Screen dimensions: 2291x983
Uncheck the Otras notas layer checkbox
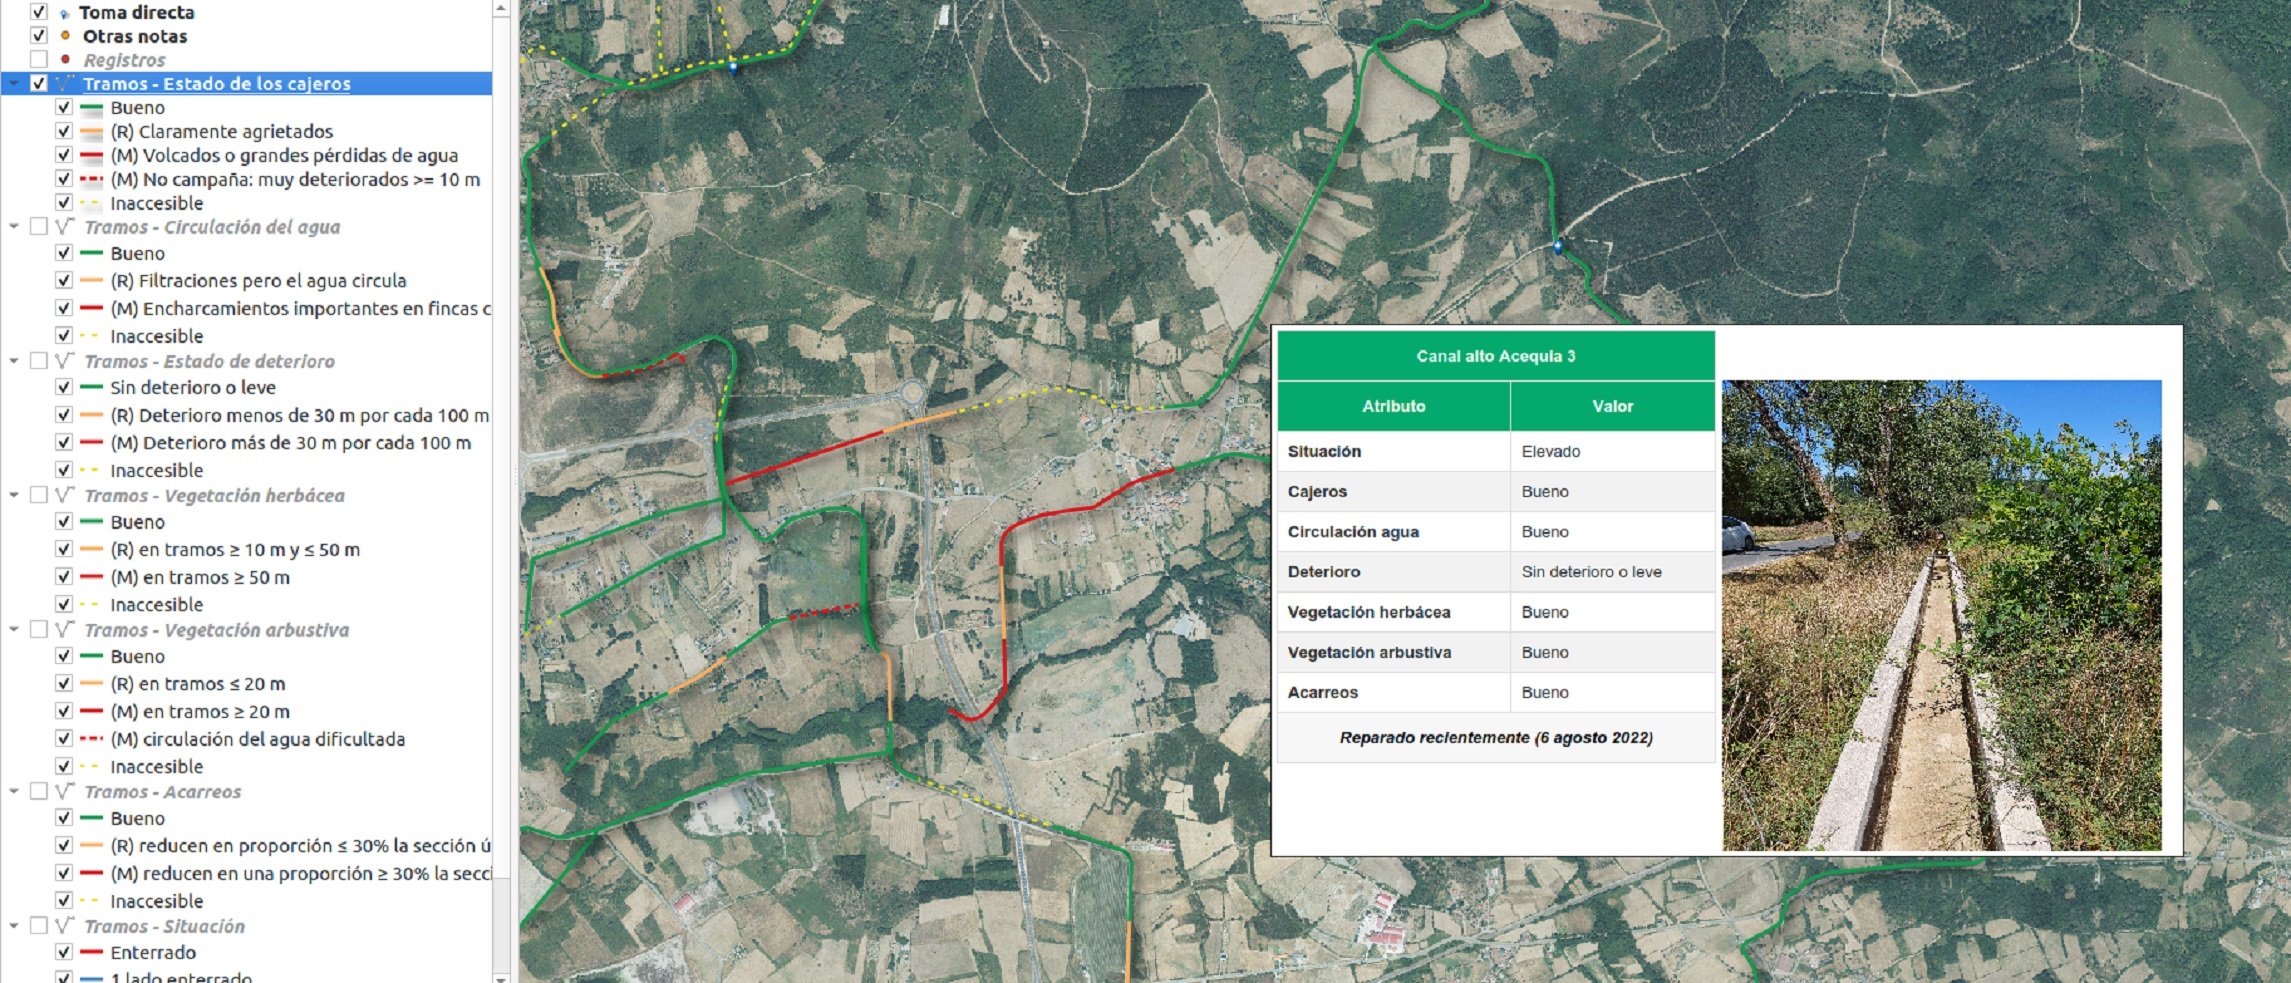point(39,36)
